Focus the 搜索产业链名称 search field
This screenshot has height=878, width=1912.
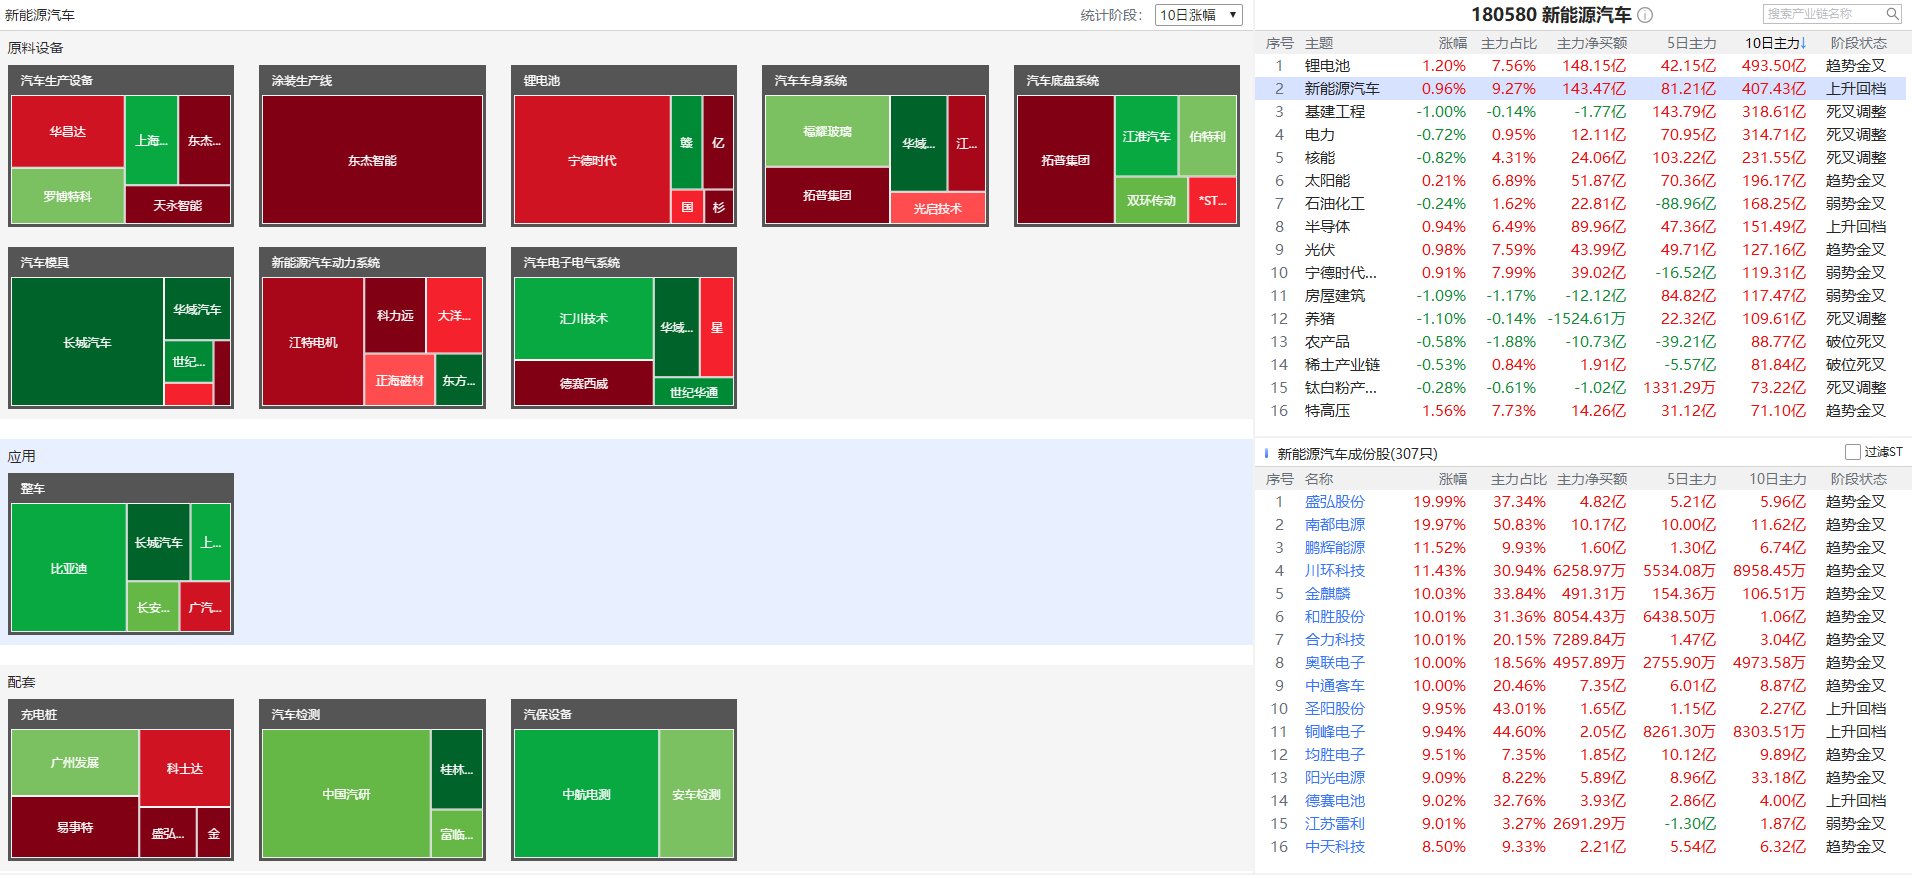point(1822,14)
